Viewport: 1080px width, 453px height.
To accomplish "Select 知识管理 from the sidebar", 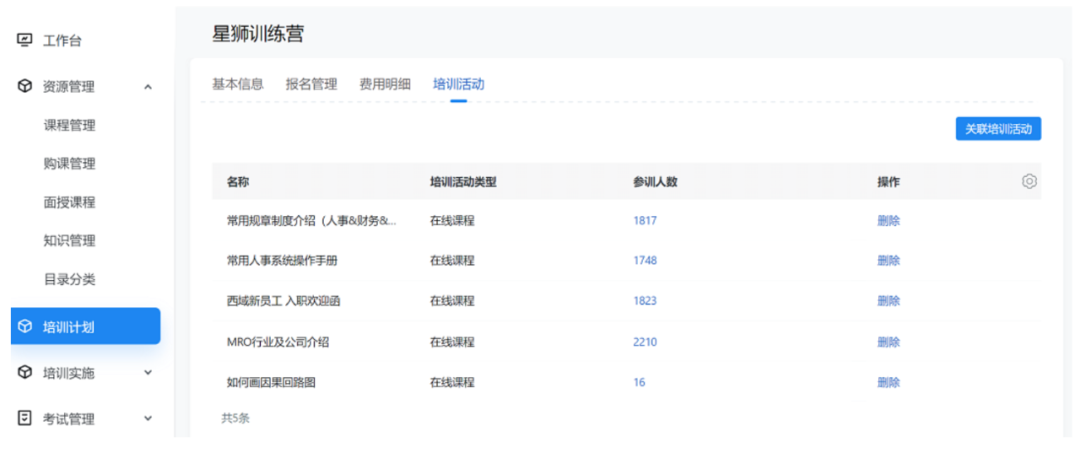I will (x=70, y=241).
